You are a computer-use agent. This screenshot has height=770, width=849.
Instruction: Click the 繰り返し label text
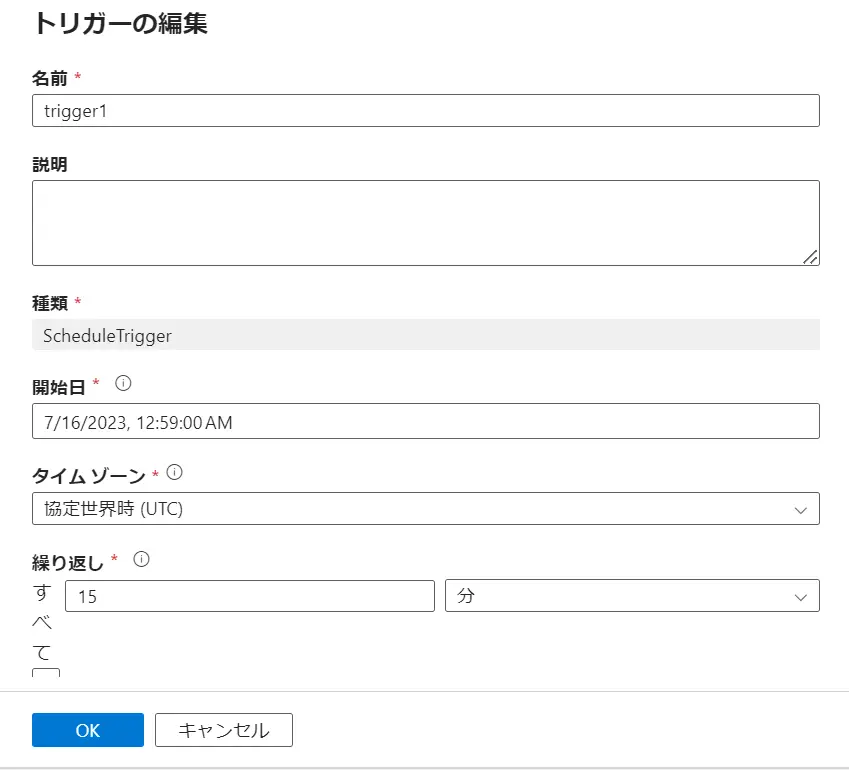click(x=68, y=563)
